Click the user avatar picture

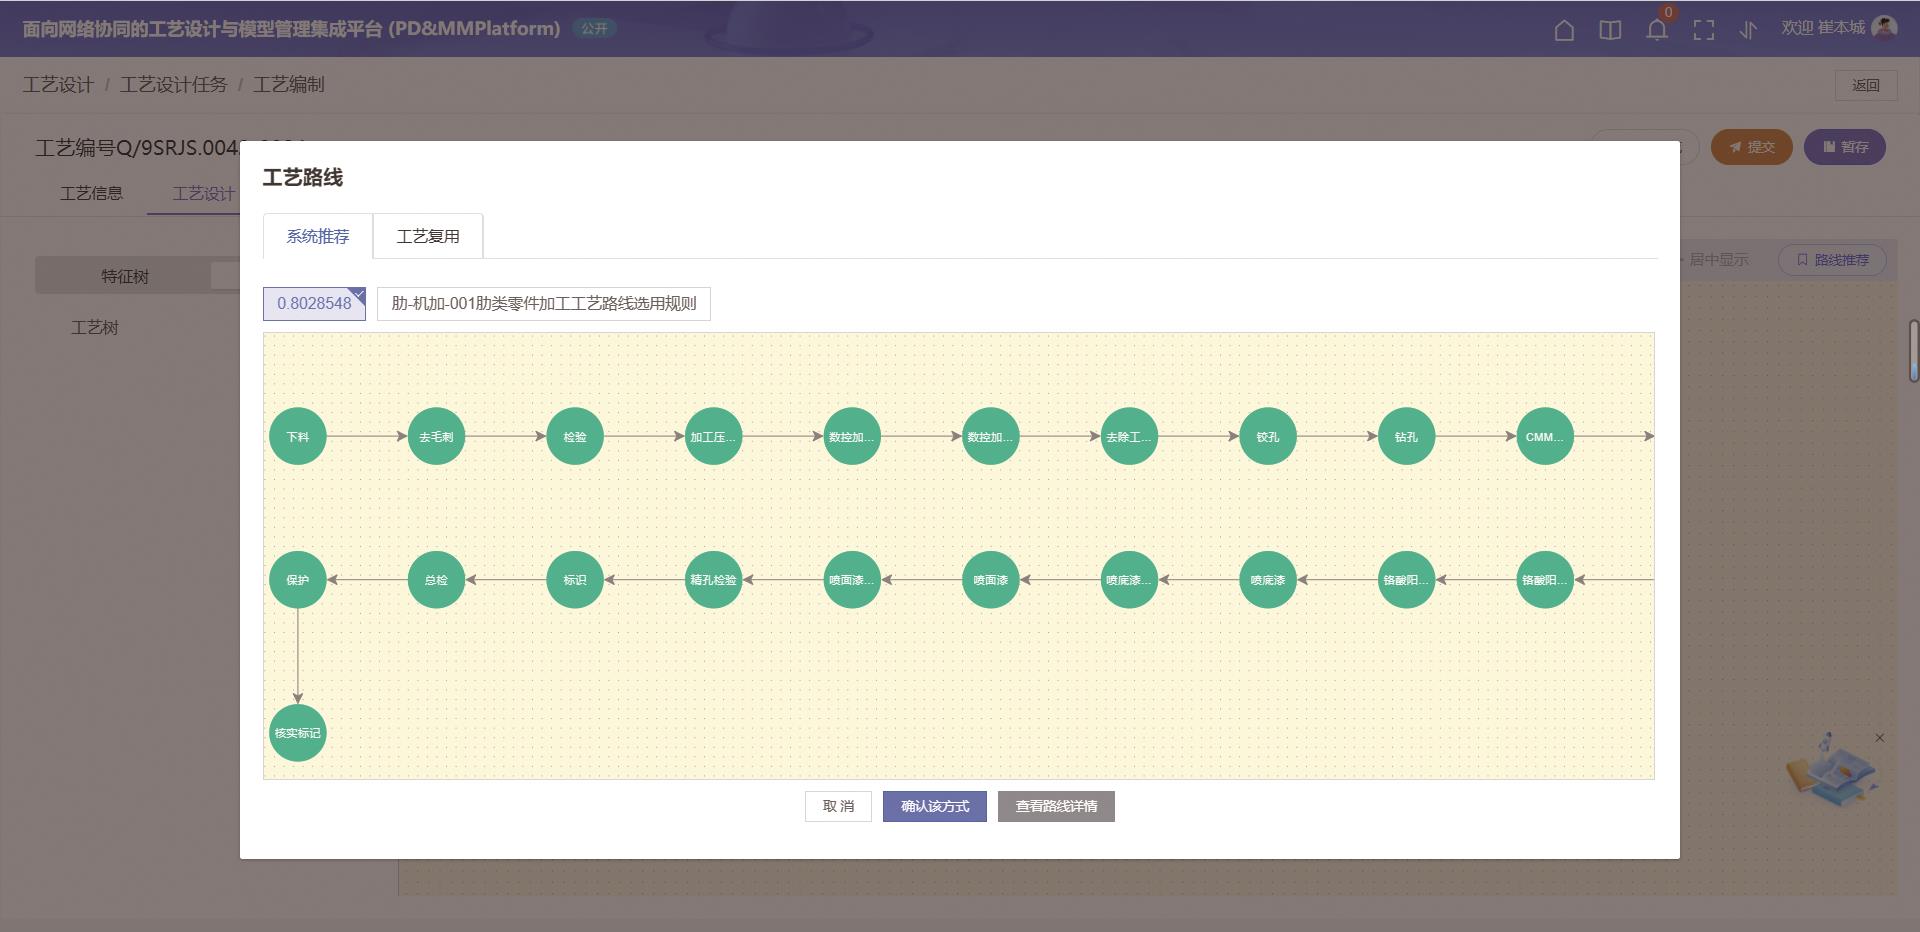point(1884,28)
